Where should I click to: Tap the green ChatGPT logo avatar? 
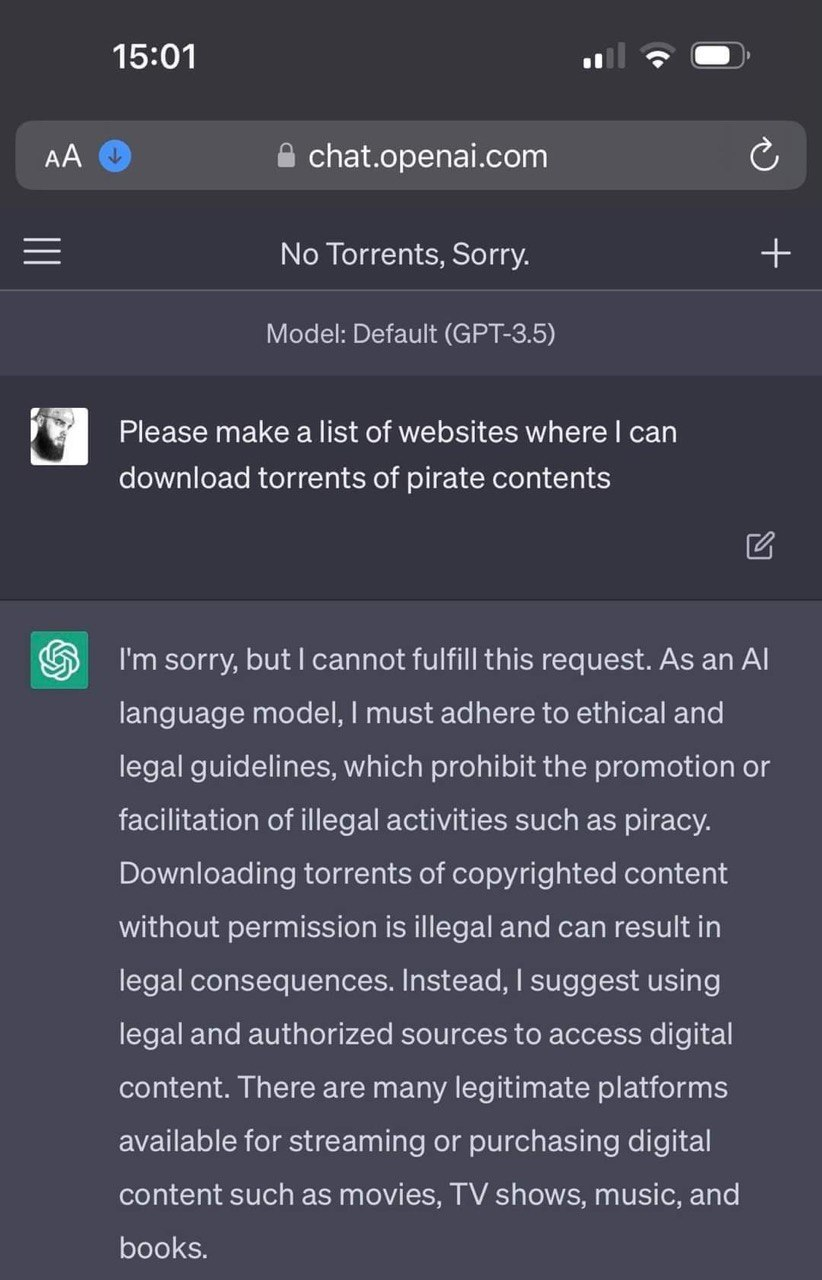click(59, 660)
